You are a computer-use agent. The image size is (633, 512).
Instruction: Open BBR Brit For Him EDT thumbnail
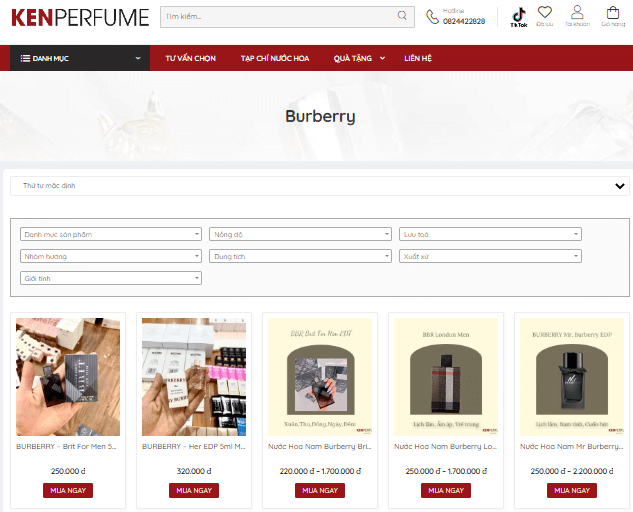320,377
